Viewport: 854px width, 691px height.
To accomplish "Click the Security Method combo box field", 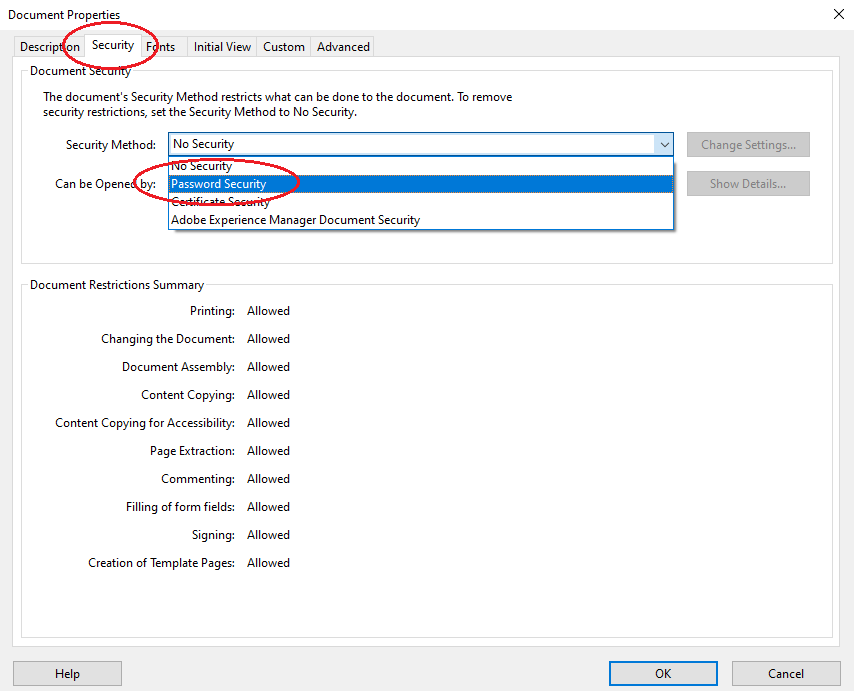I will point(410,144).
